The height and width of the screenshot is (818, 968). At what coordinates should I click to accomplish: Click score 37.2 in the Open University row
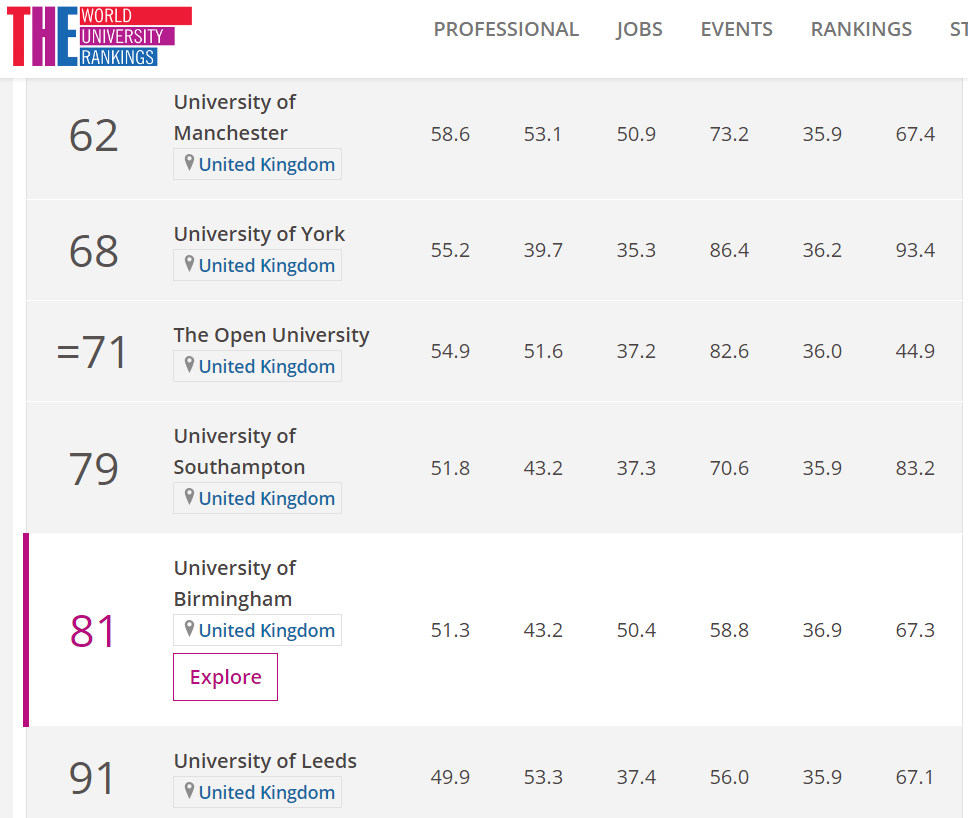636,351
